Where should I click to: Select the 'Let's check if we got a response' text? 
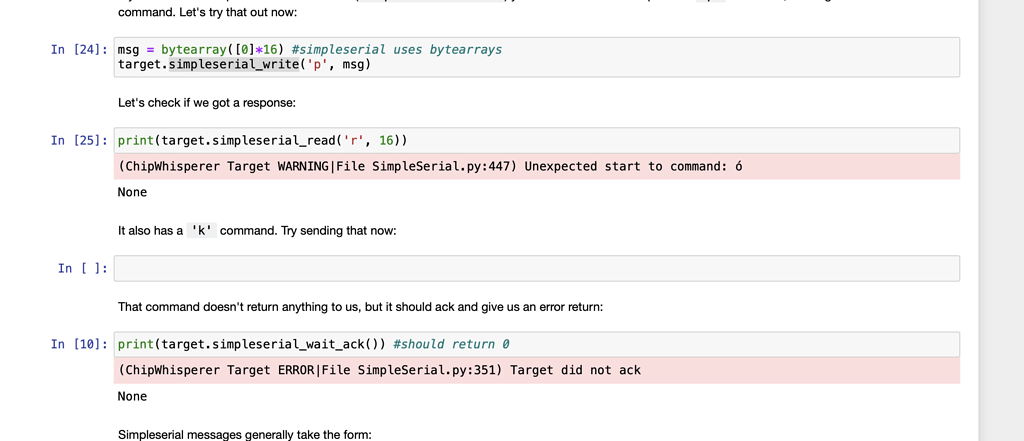coord(206,103)
